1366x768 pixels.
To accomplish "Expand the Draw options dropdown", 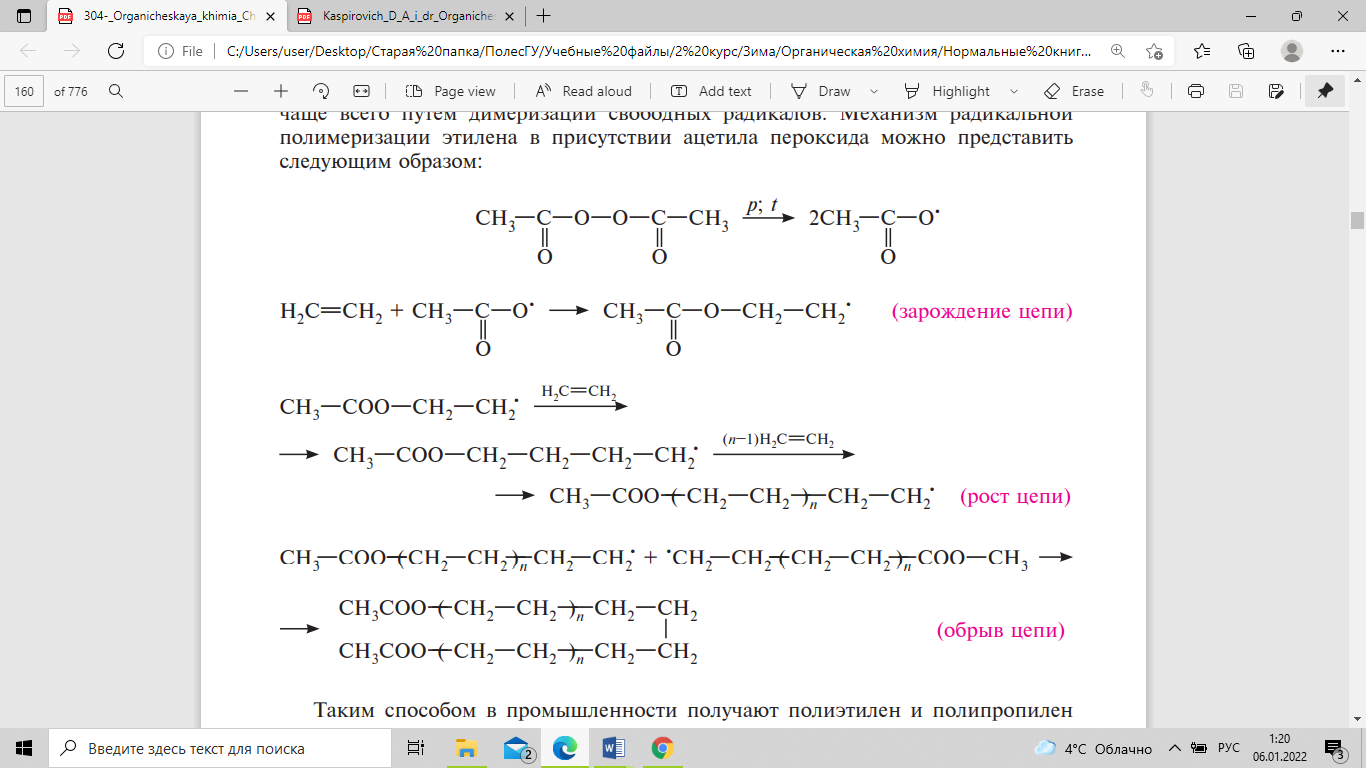I will coord(875,91).
